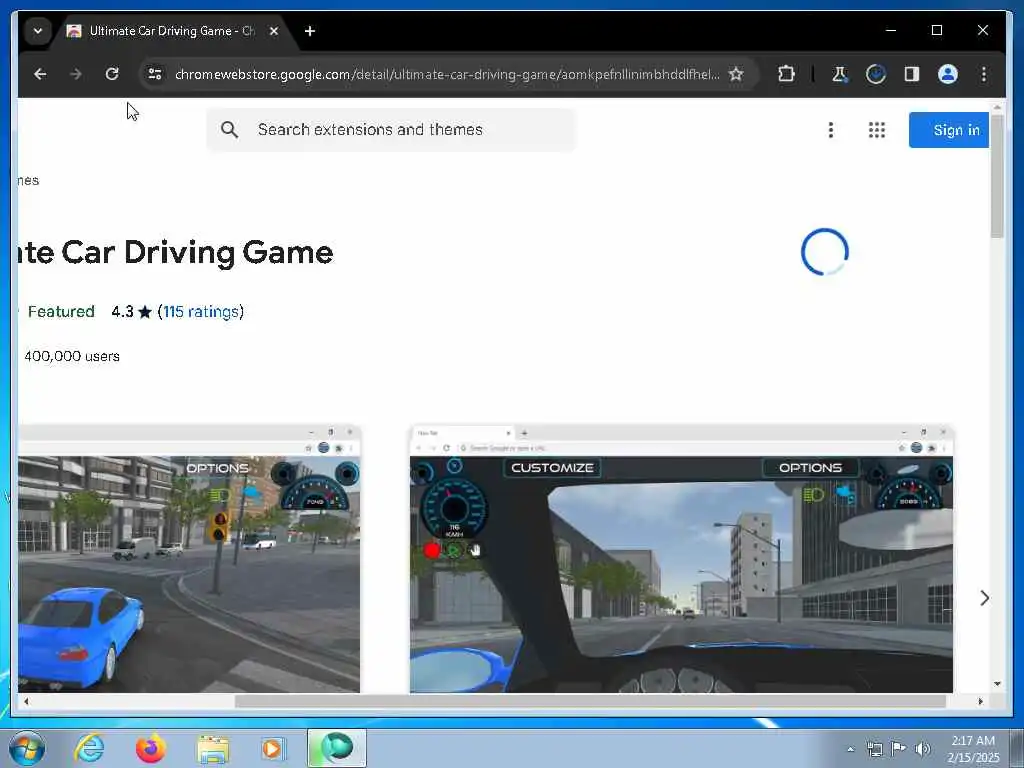Click the forward navigation arrow
The image size is (1024, 768).
pyautogui.click(x=76, y=74)
